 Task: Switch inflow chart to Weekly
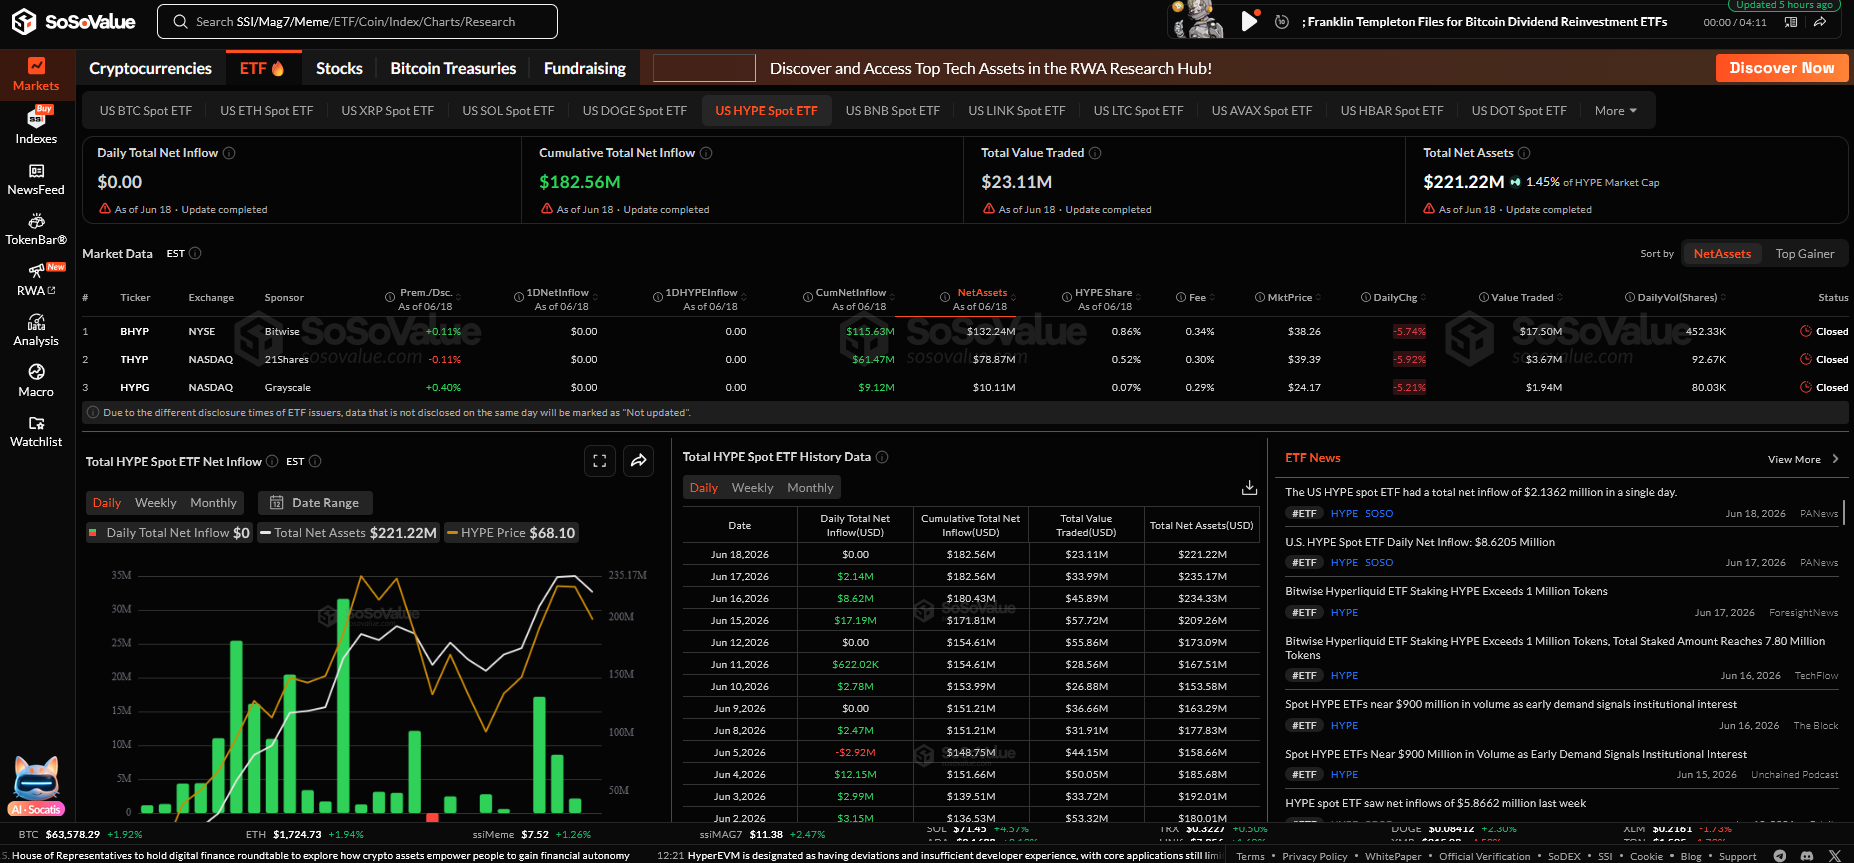tap(155, 503)
